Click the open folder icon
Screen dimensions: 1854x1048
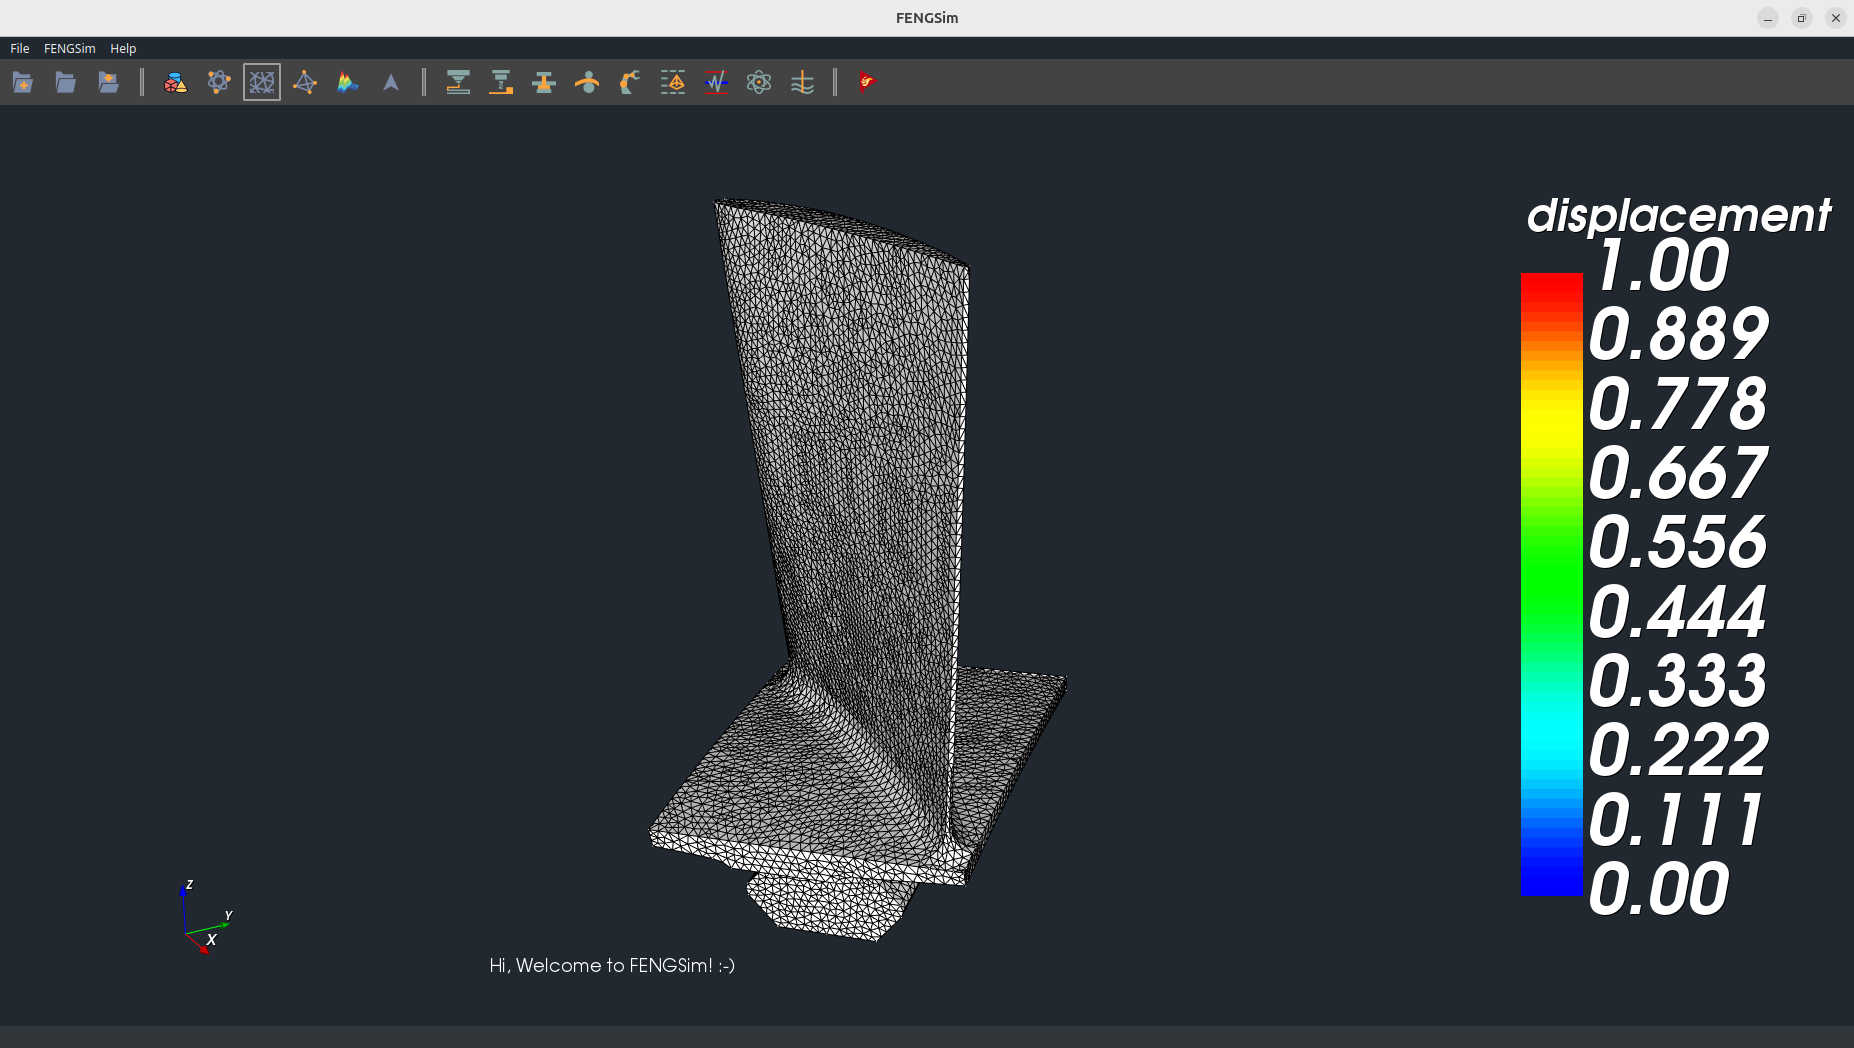(66, 82)
